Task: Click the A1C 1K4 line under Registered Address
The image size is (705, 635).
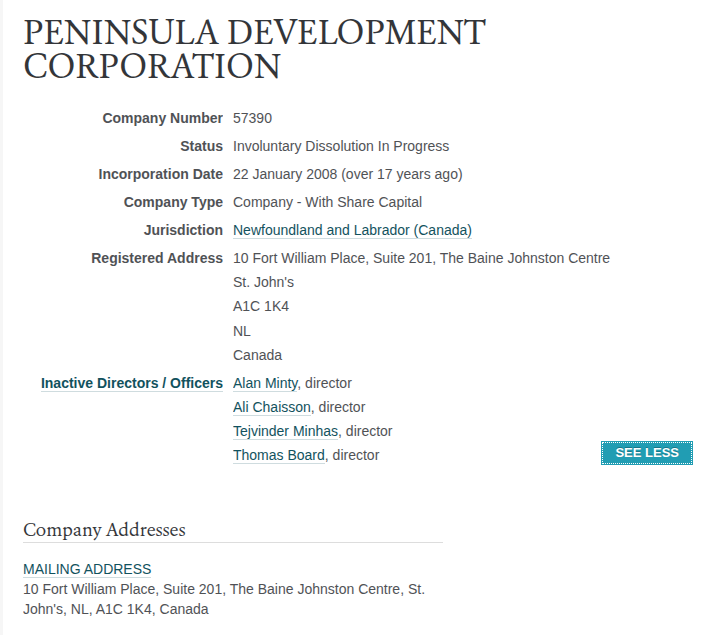Action: (261, 306)
